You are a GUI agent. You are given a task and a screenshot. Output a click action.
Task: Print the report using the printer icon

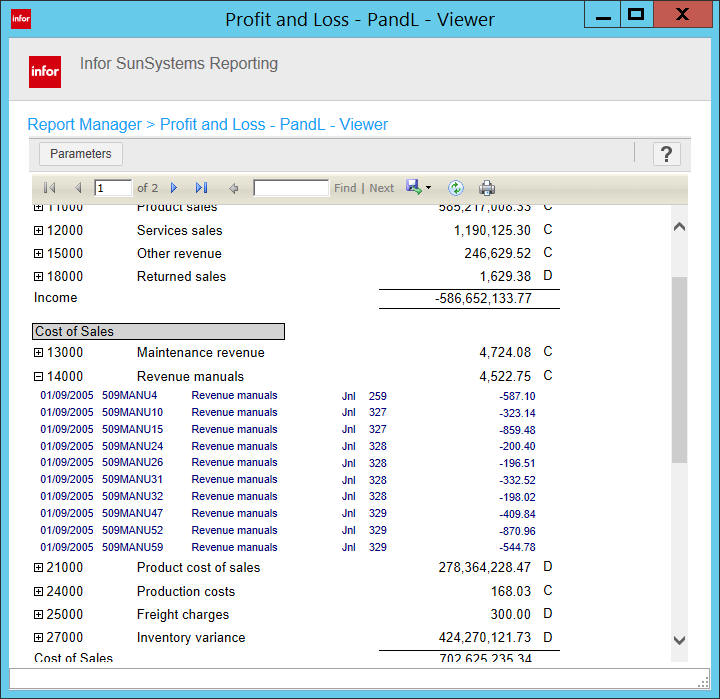click(x=487, y=188)
